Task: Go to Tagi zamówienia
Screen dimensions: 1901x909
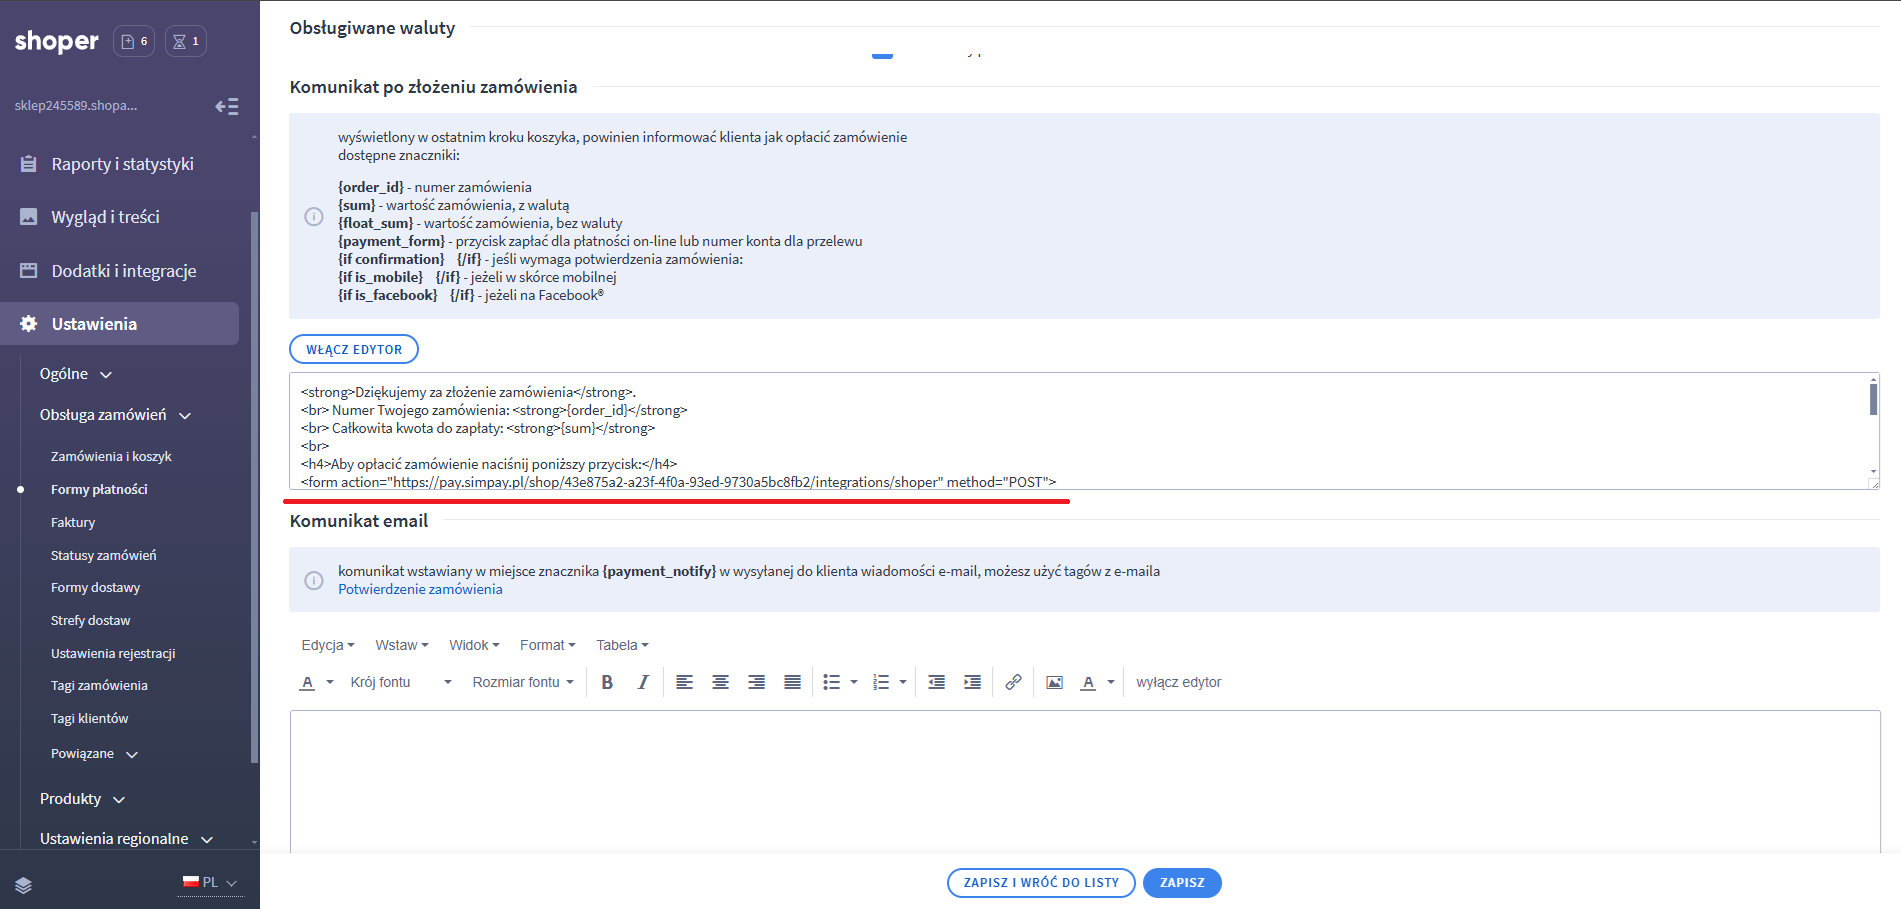Action: (99, 685)
